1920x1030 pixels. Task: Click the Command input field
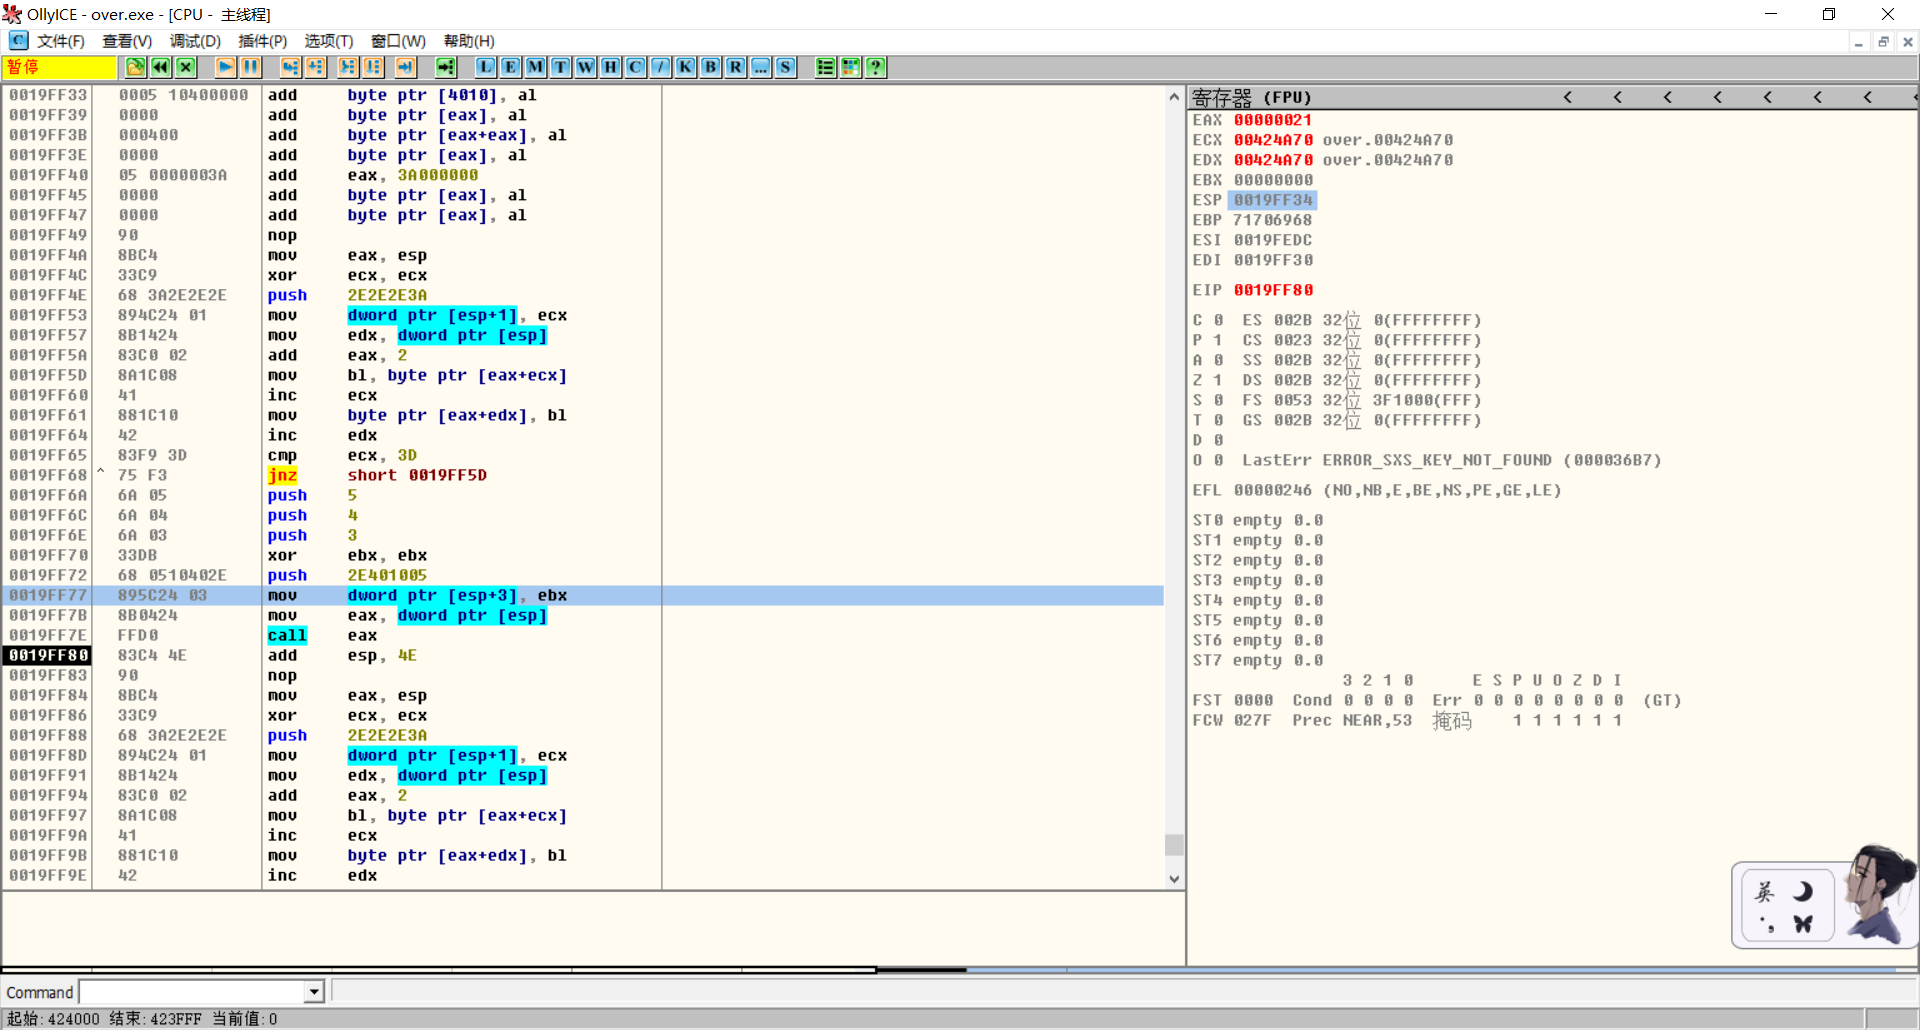192,992
